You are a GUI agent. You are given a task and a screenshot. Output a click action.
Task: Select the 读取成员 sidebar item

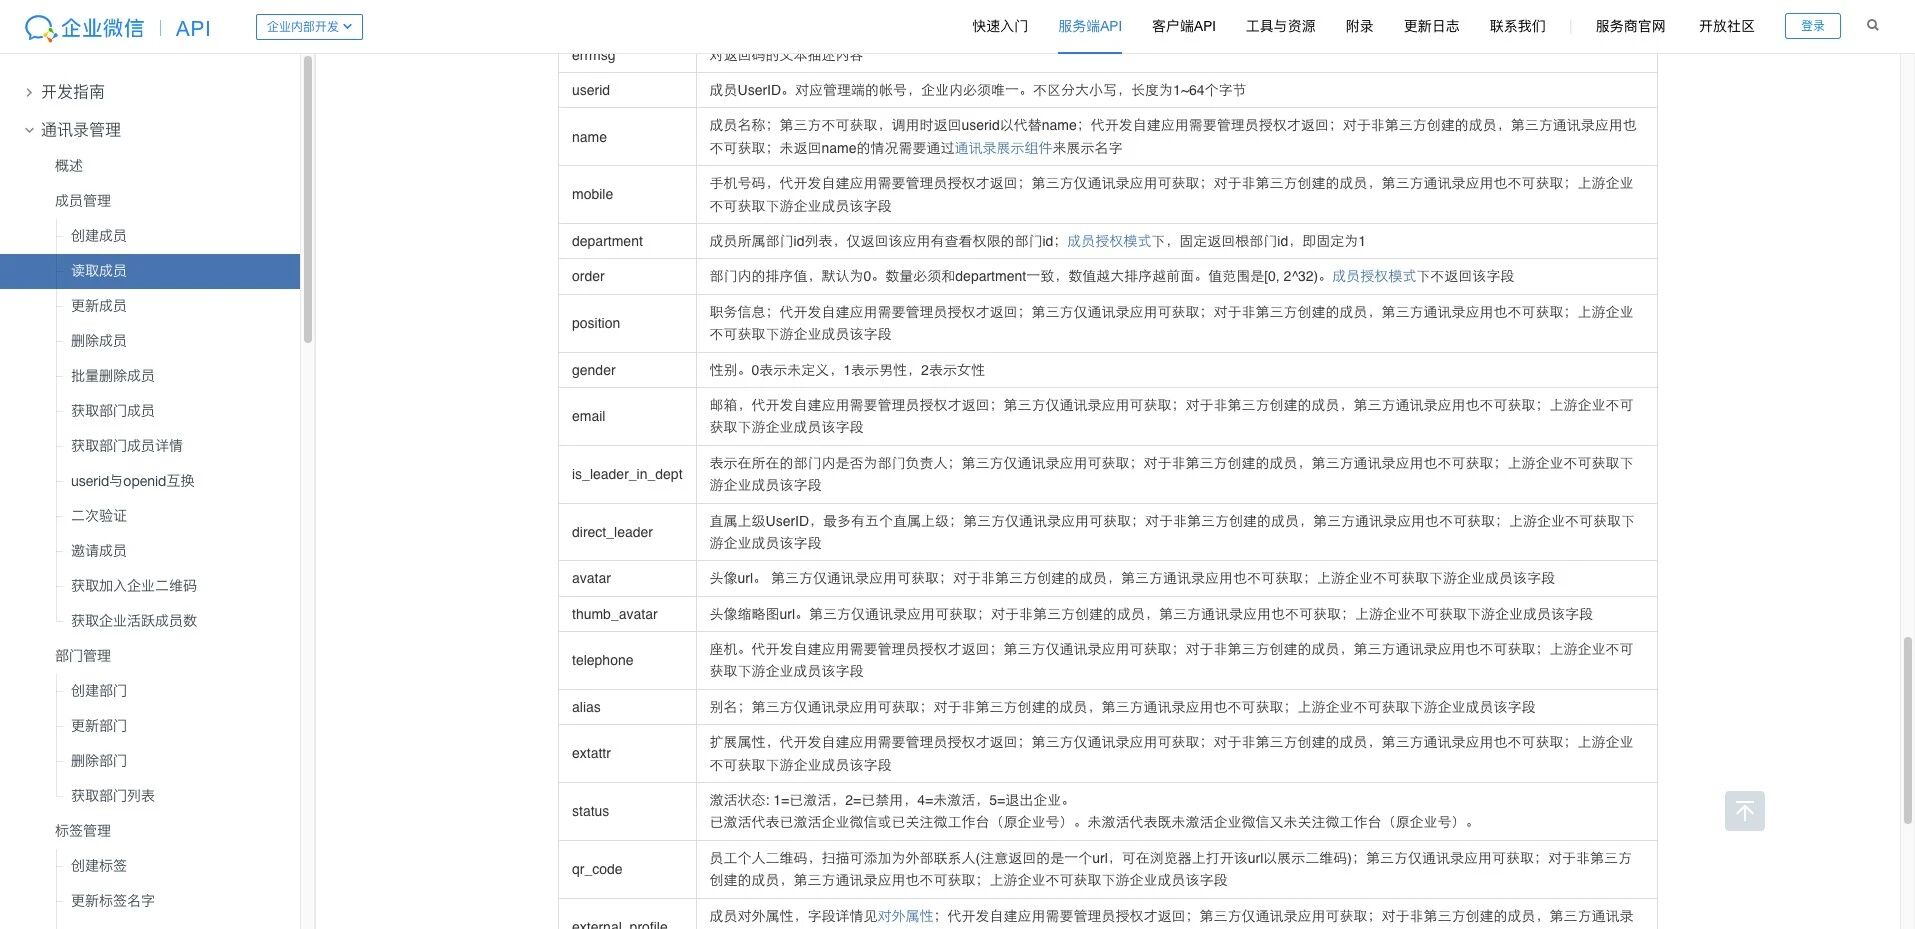tap(150, 271)
